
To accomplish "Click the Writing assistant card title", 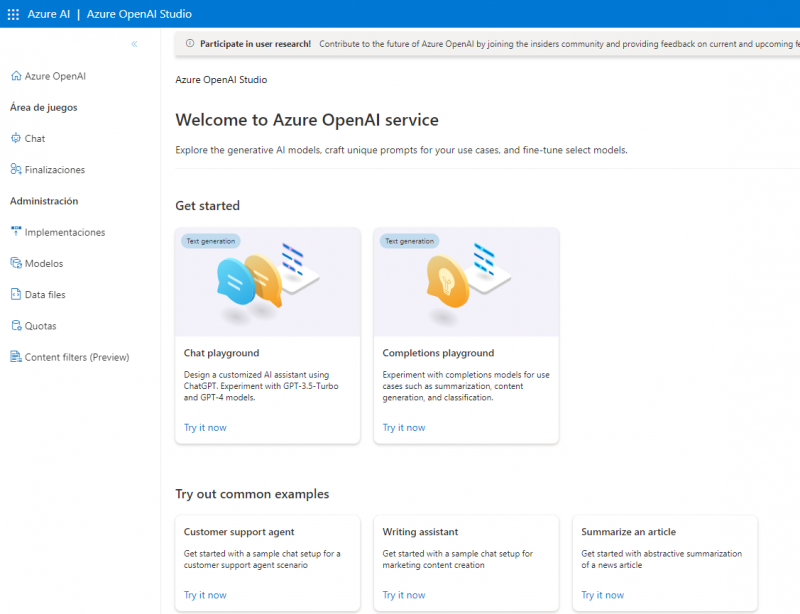I will point(420,532).
